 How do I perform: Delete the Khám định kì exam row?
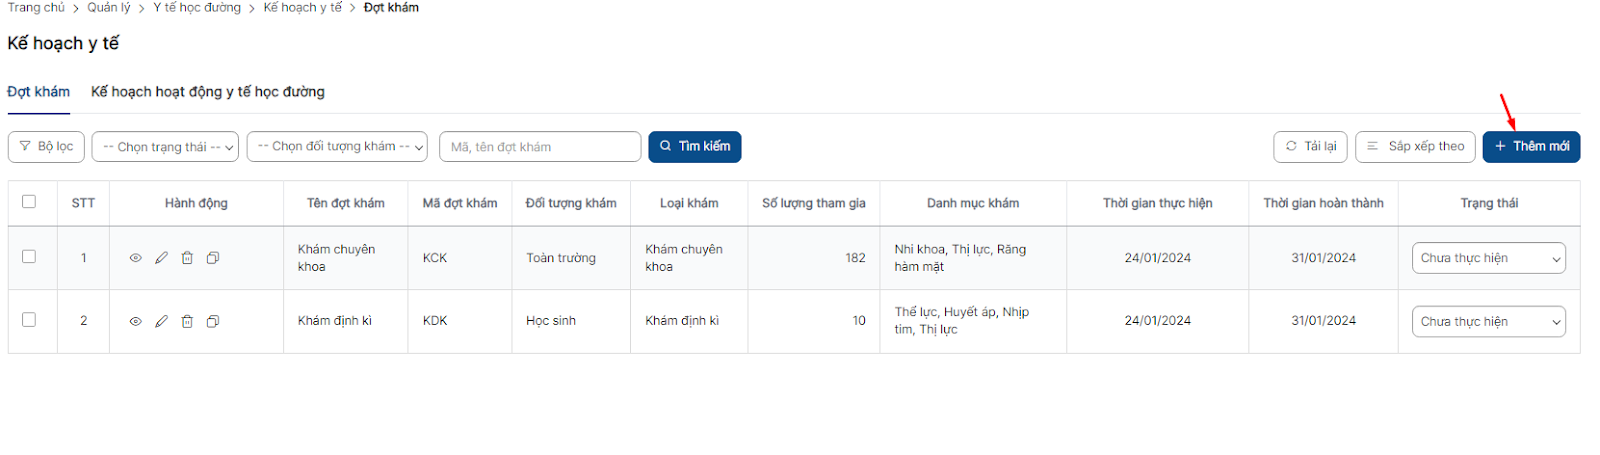(x=187, y=322)
